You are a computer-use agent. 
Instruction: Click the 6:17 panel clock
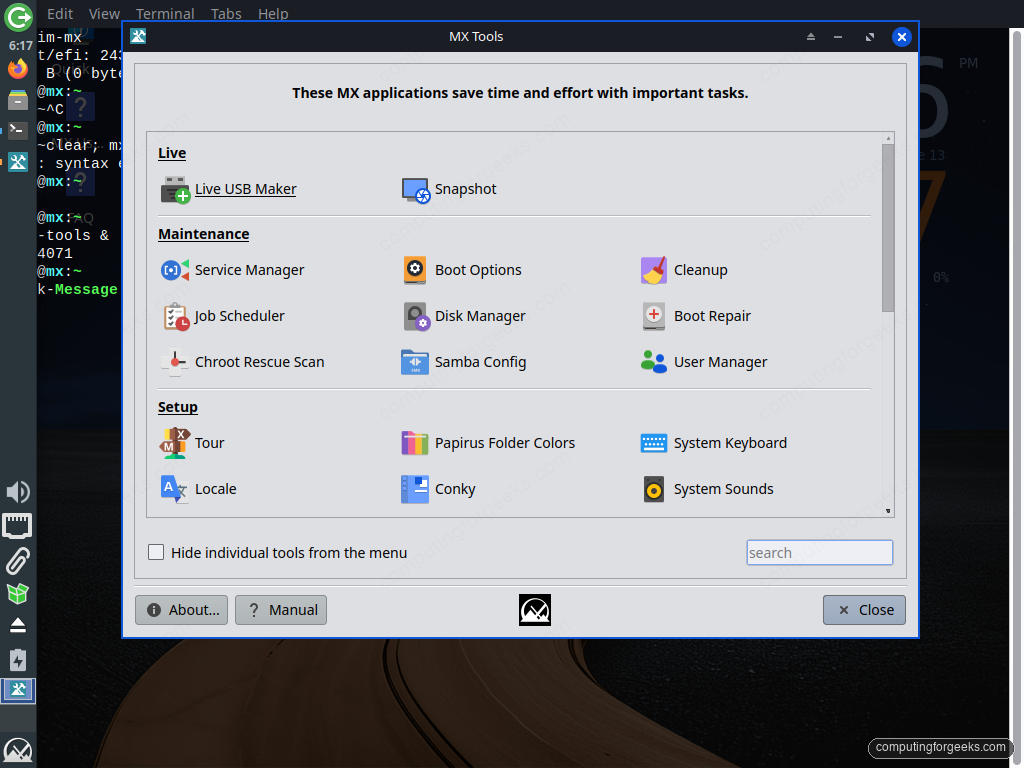(21, 46)
